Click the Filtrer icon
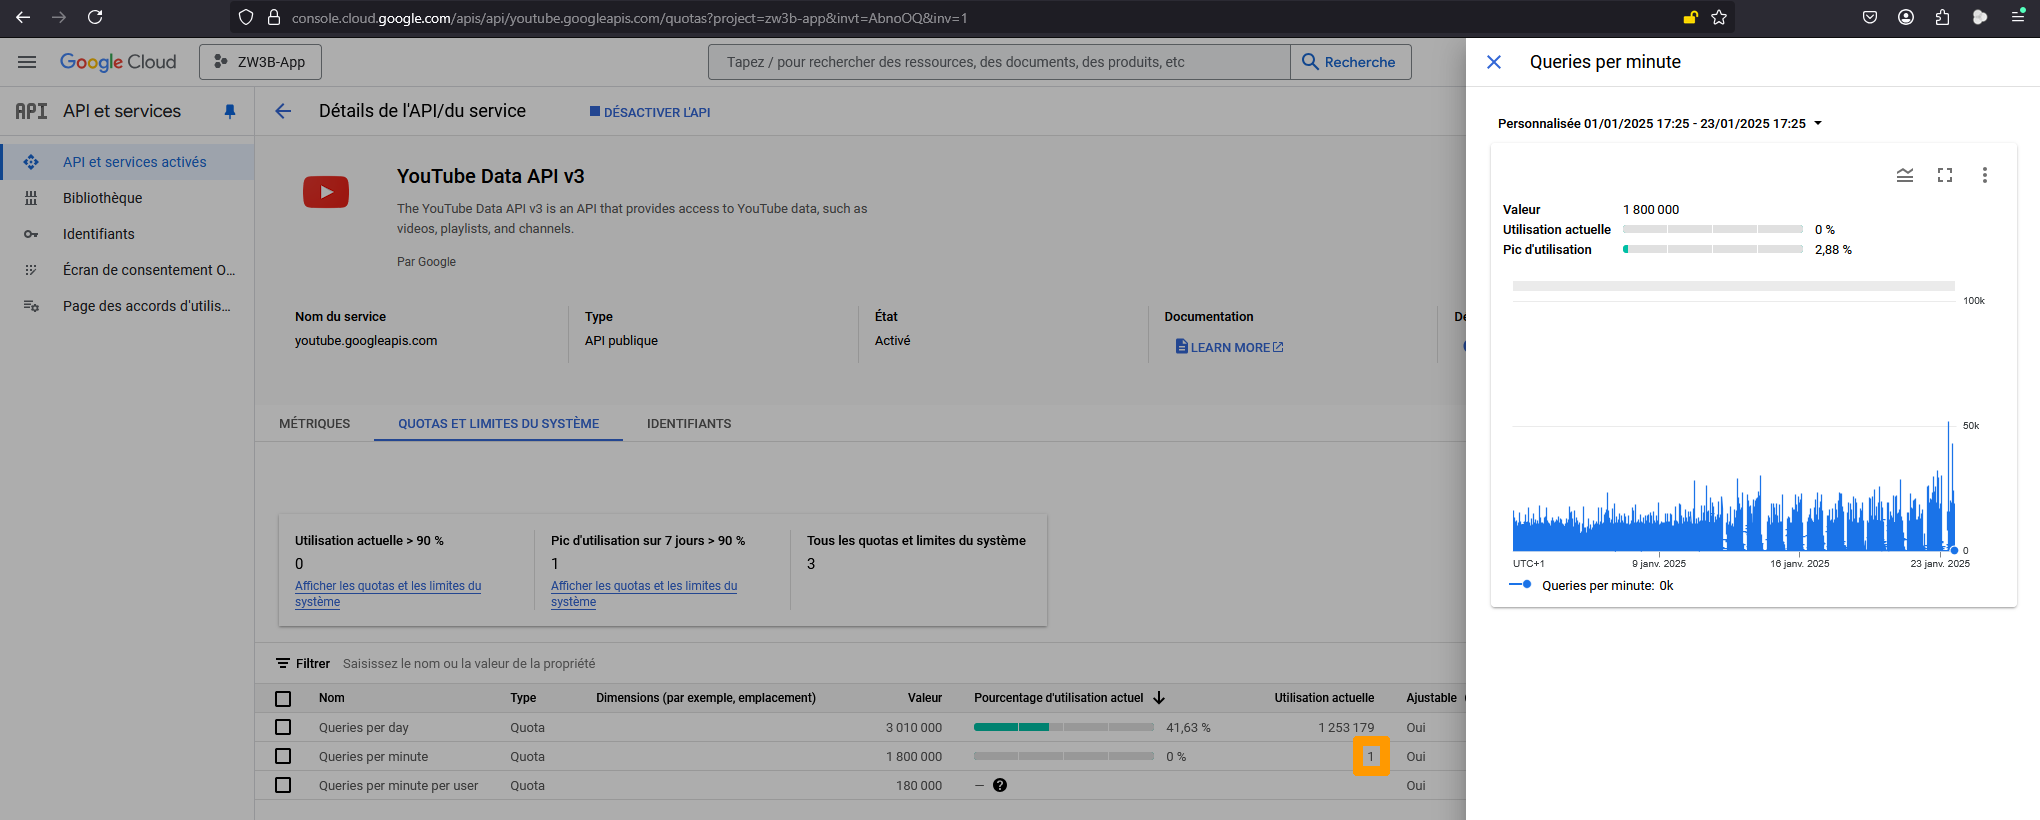Screen dimensions: 2040x820 283,664
